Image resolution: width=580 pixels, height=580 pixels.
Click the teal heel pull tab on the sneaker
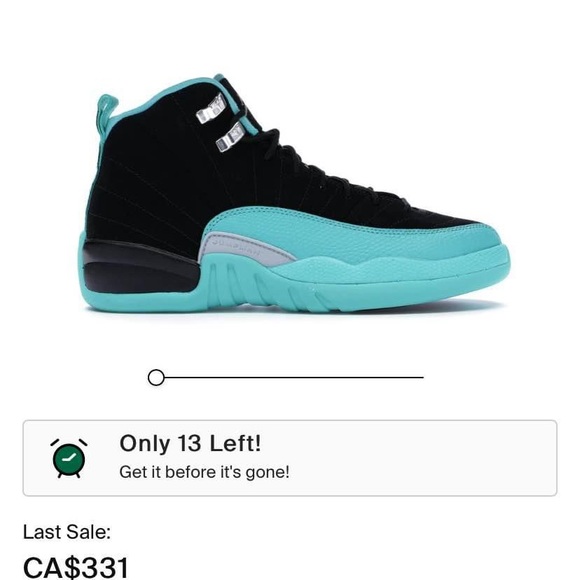tap(107, 113)
